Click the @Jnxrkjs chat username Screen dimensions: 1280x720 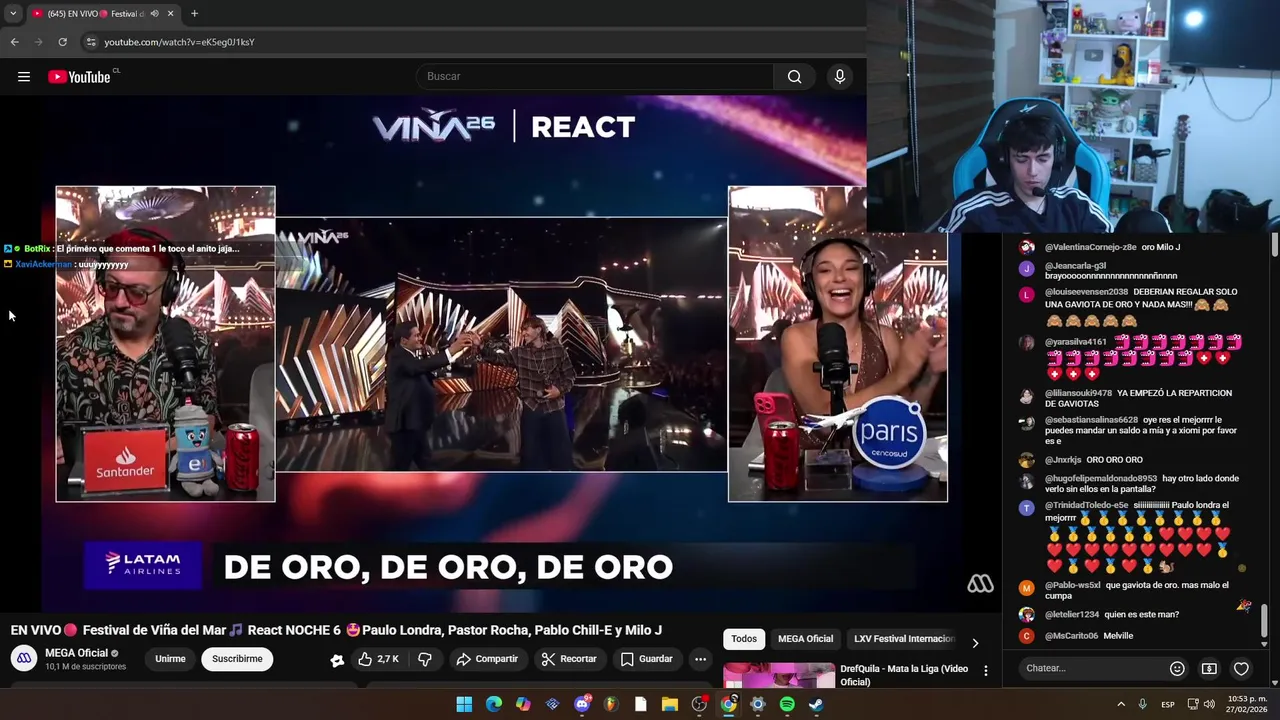click(1063, 460)
